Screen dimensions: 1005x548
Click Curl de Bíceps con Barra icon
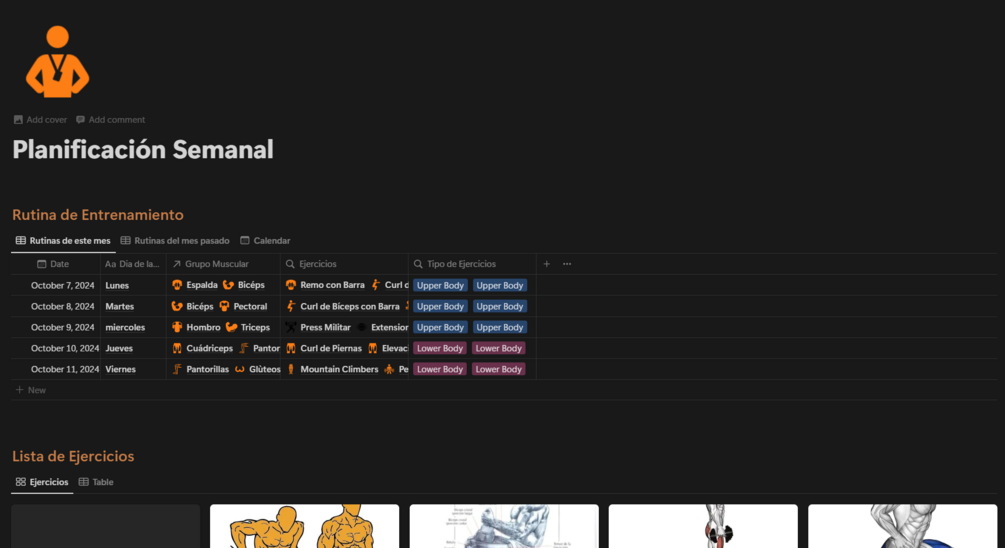[291, 306]
